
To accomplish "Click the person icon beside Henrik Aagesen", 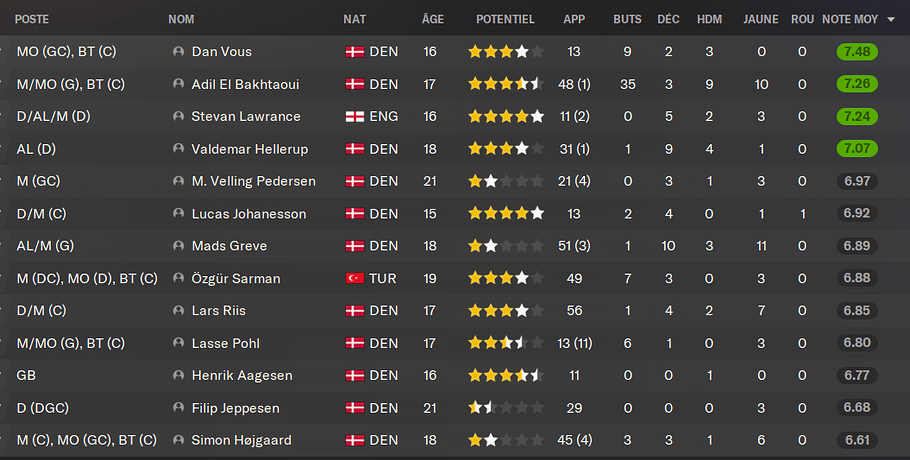I will [179, 376].
